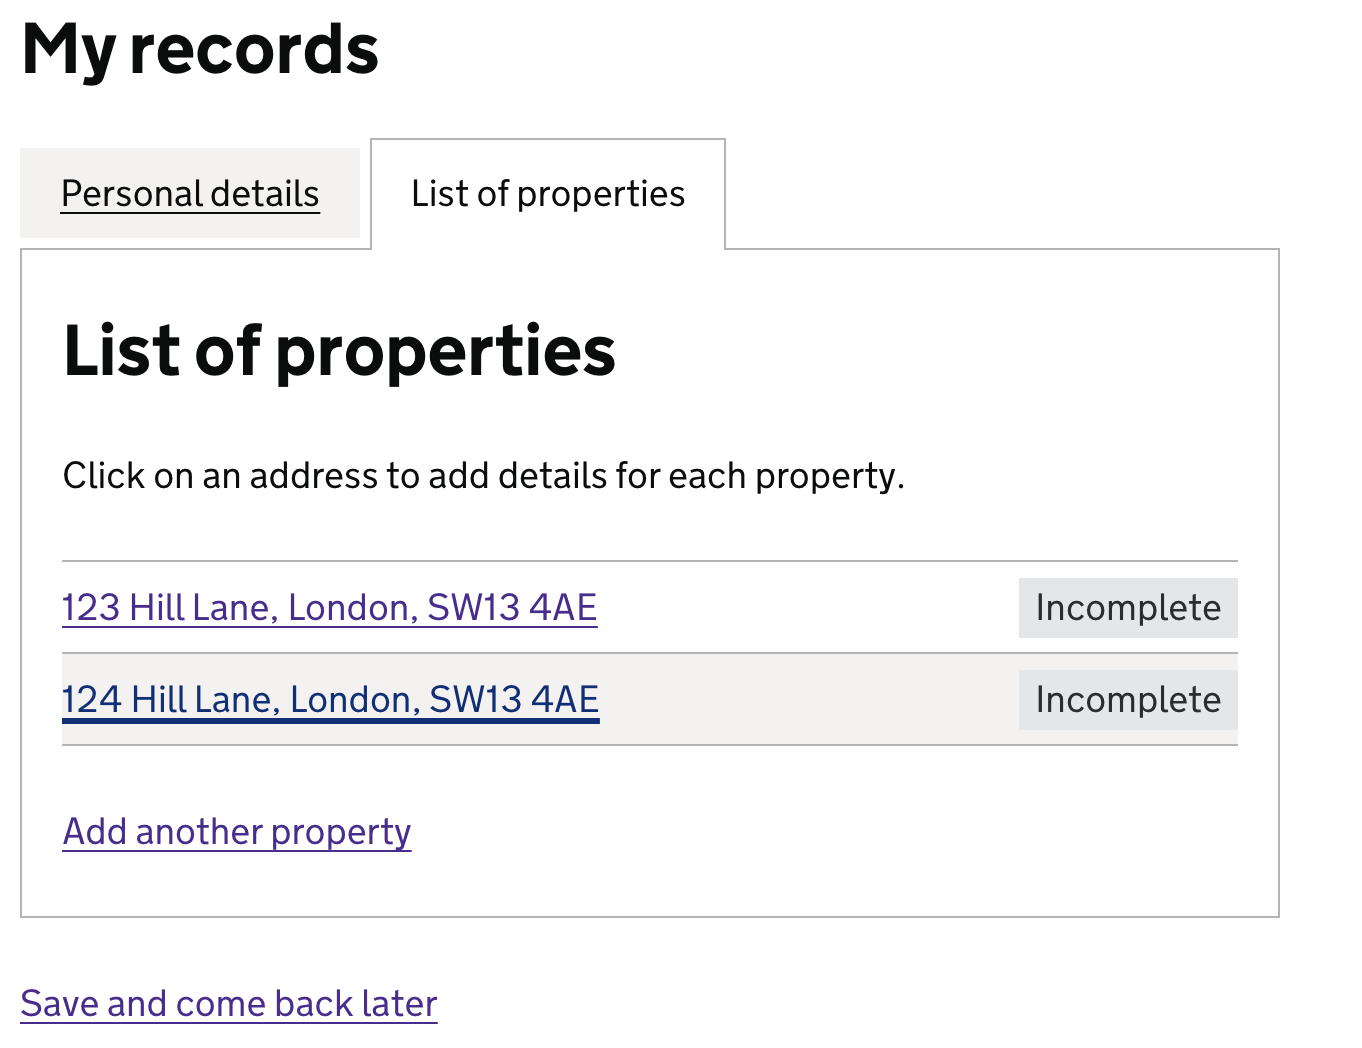This screenshot has width=1362, height=1048.
Task: Click the Incomplete status for 123 Hill Lane
Action: click(1128, 607)
